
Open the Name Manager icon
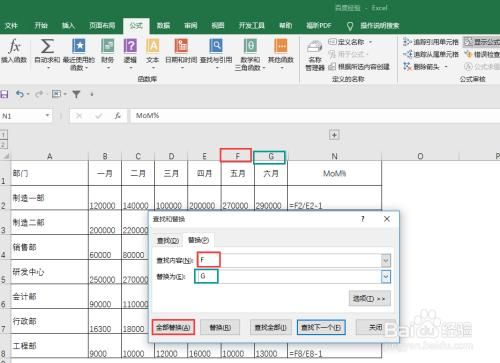point(315,55)
